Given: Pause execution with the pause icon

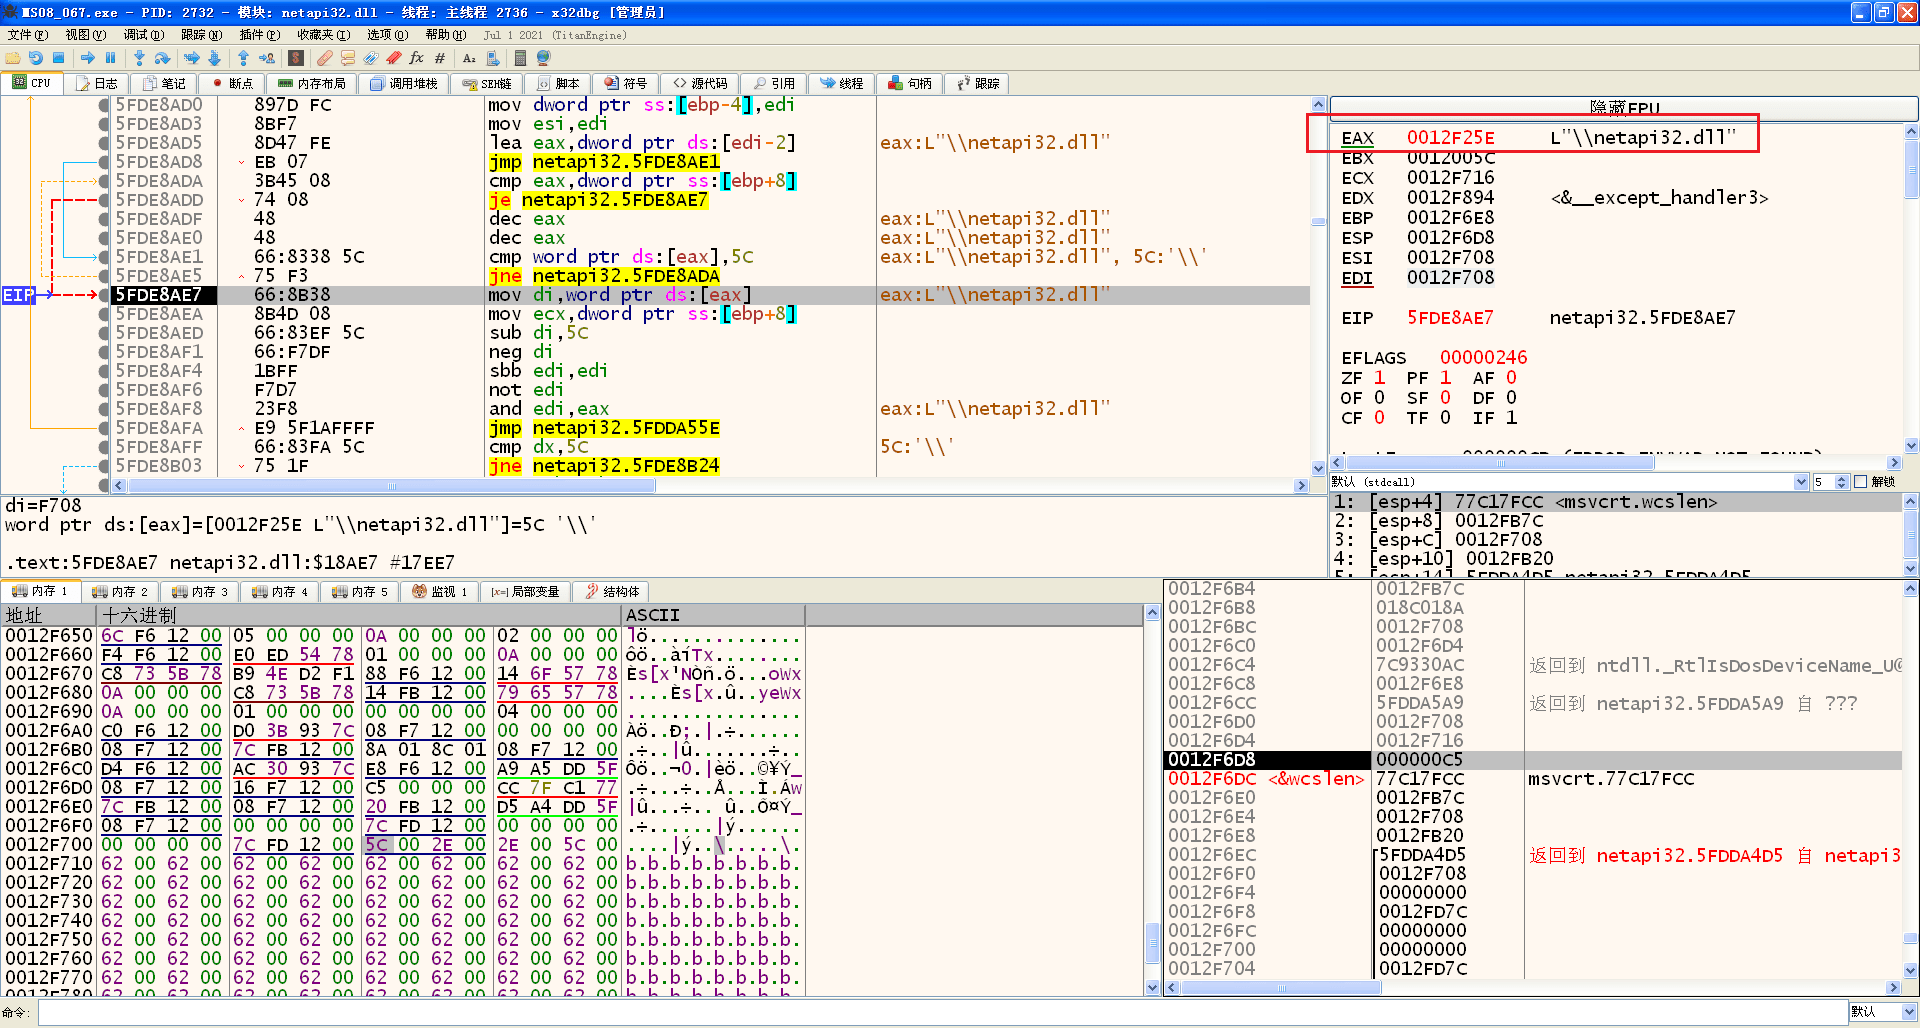Looking at the screenshot, I should coord(110,58).
